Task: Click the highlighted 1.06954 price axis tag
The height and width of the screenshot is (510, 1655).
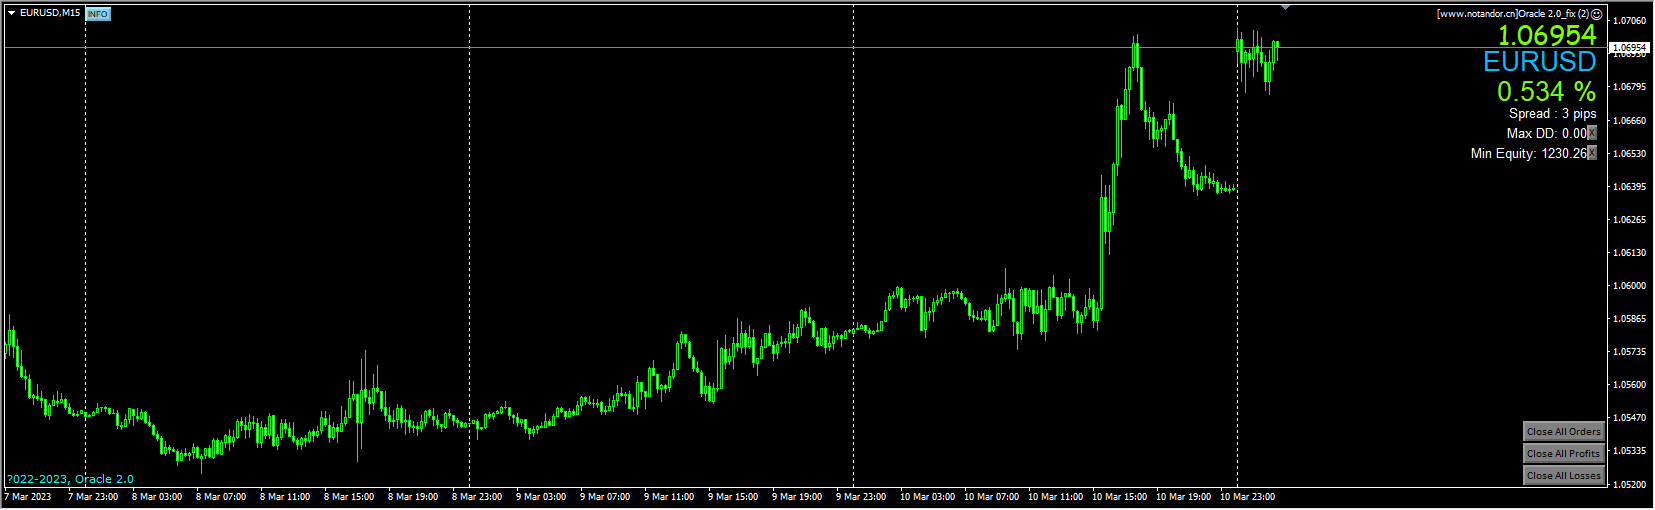Action: click(1630, 48)
